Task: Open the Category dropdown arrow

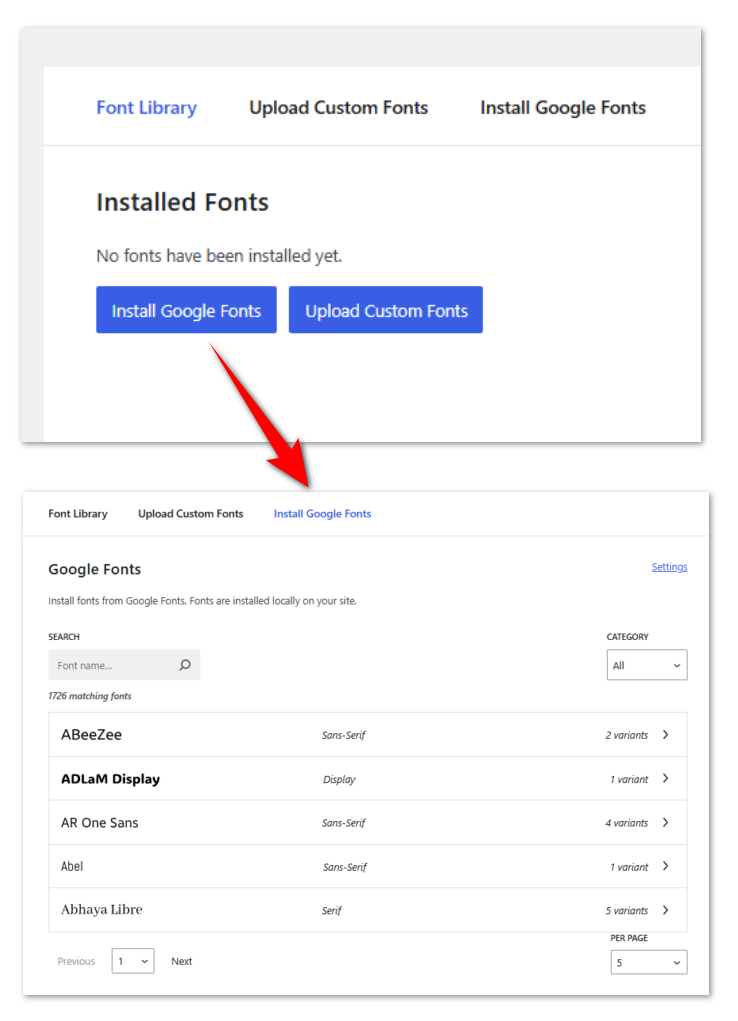Action: tap(679, 664)
